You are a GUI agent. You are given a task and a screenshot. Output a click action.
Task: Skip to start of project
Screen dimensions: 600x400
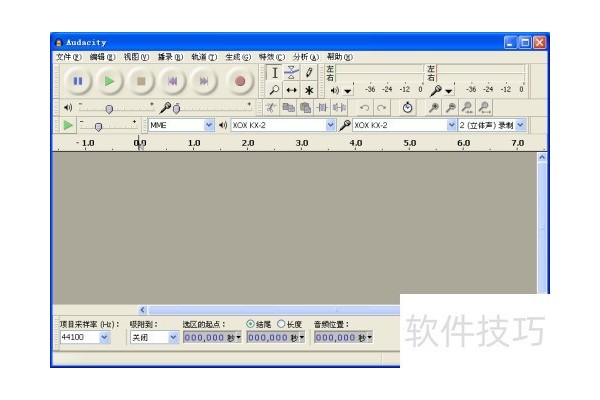[172, 81]
